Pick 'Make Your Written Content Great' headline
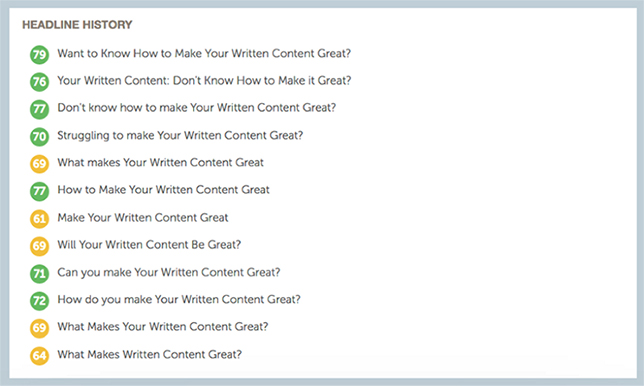 coord(143,218)
